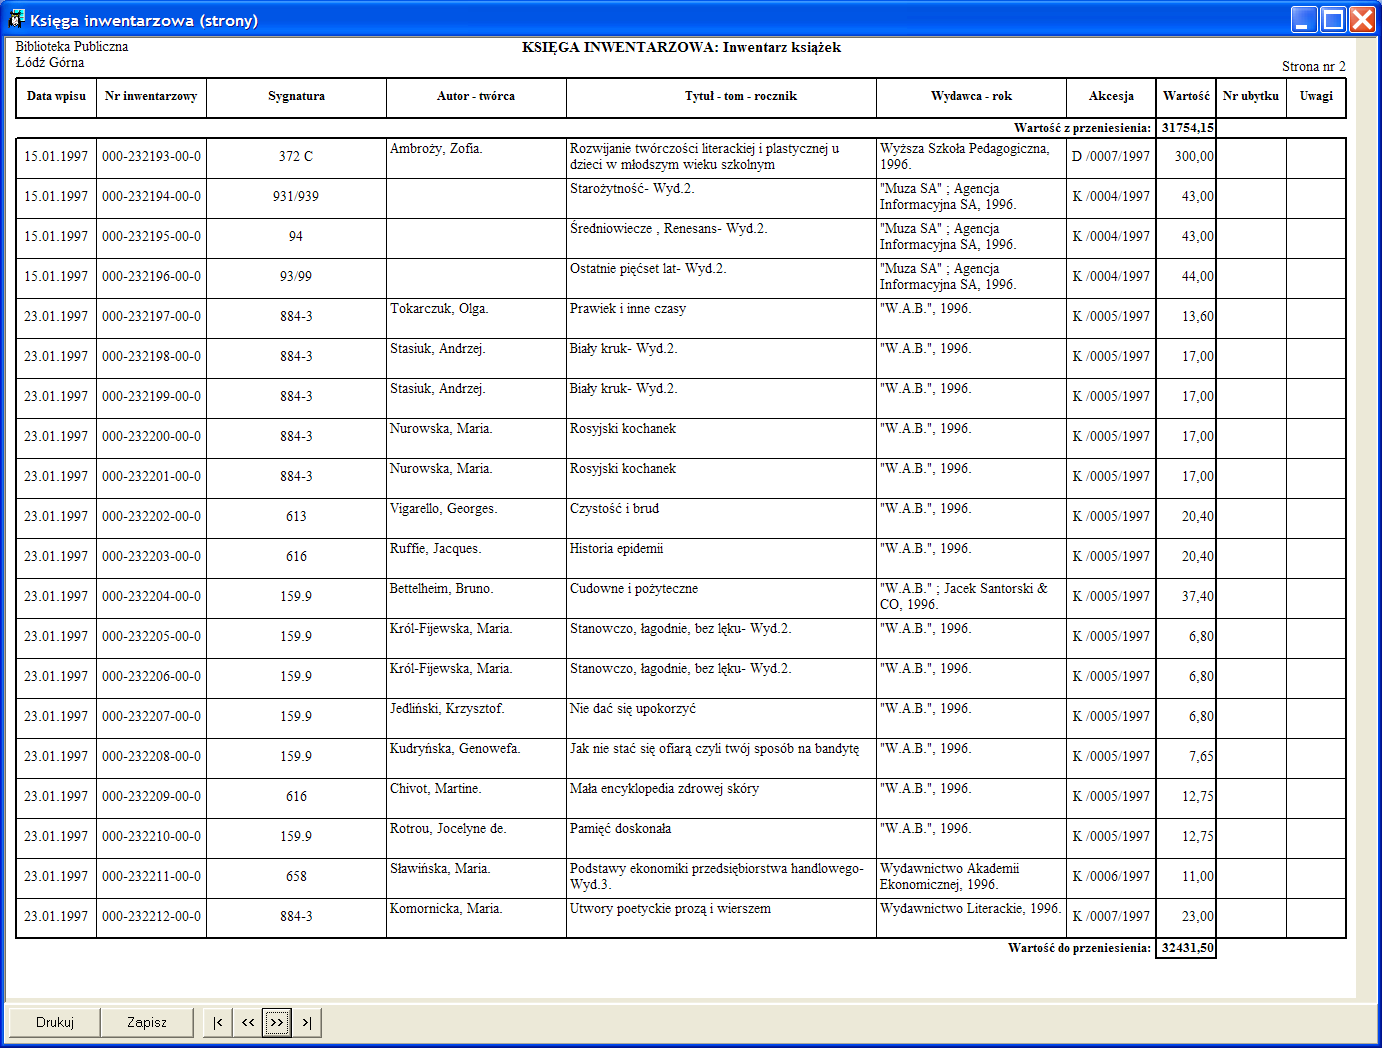Click author 'Bettelheim, Bruno.'
The height and width of the screenshot is (1048, 1382).
coord(442,589)
